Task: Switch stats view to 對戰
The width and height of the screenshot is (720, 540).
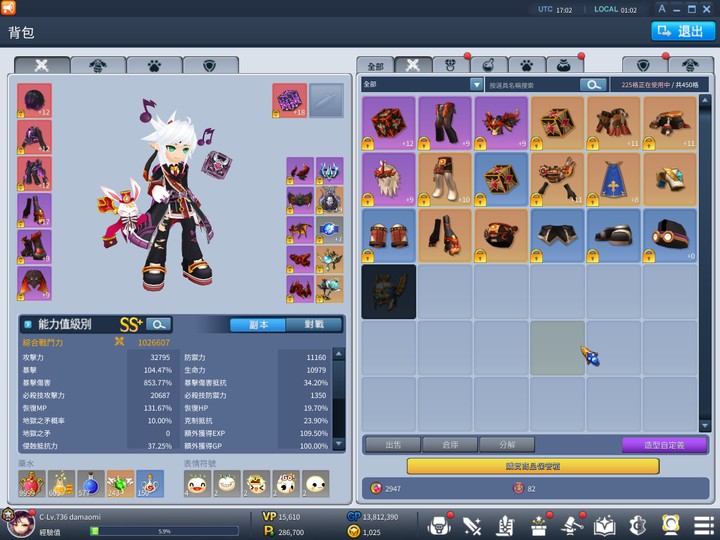Action: [314, 325]
